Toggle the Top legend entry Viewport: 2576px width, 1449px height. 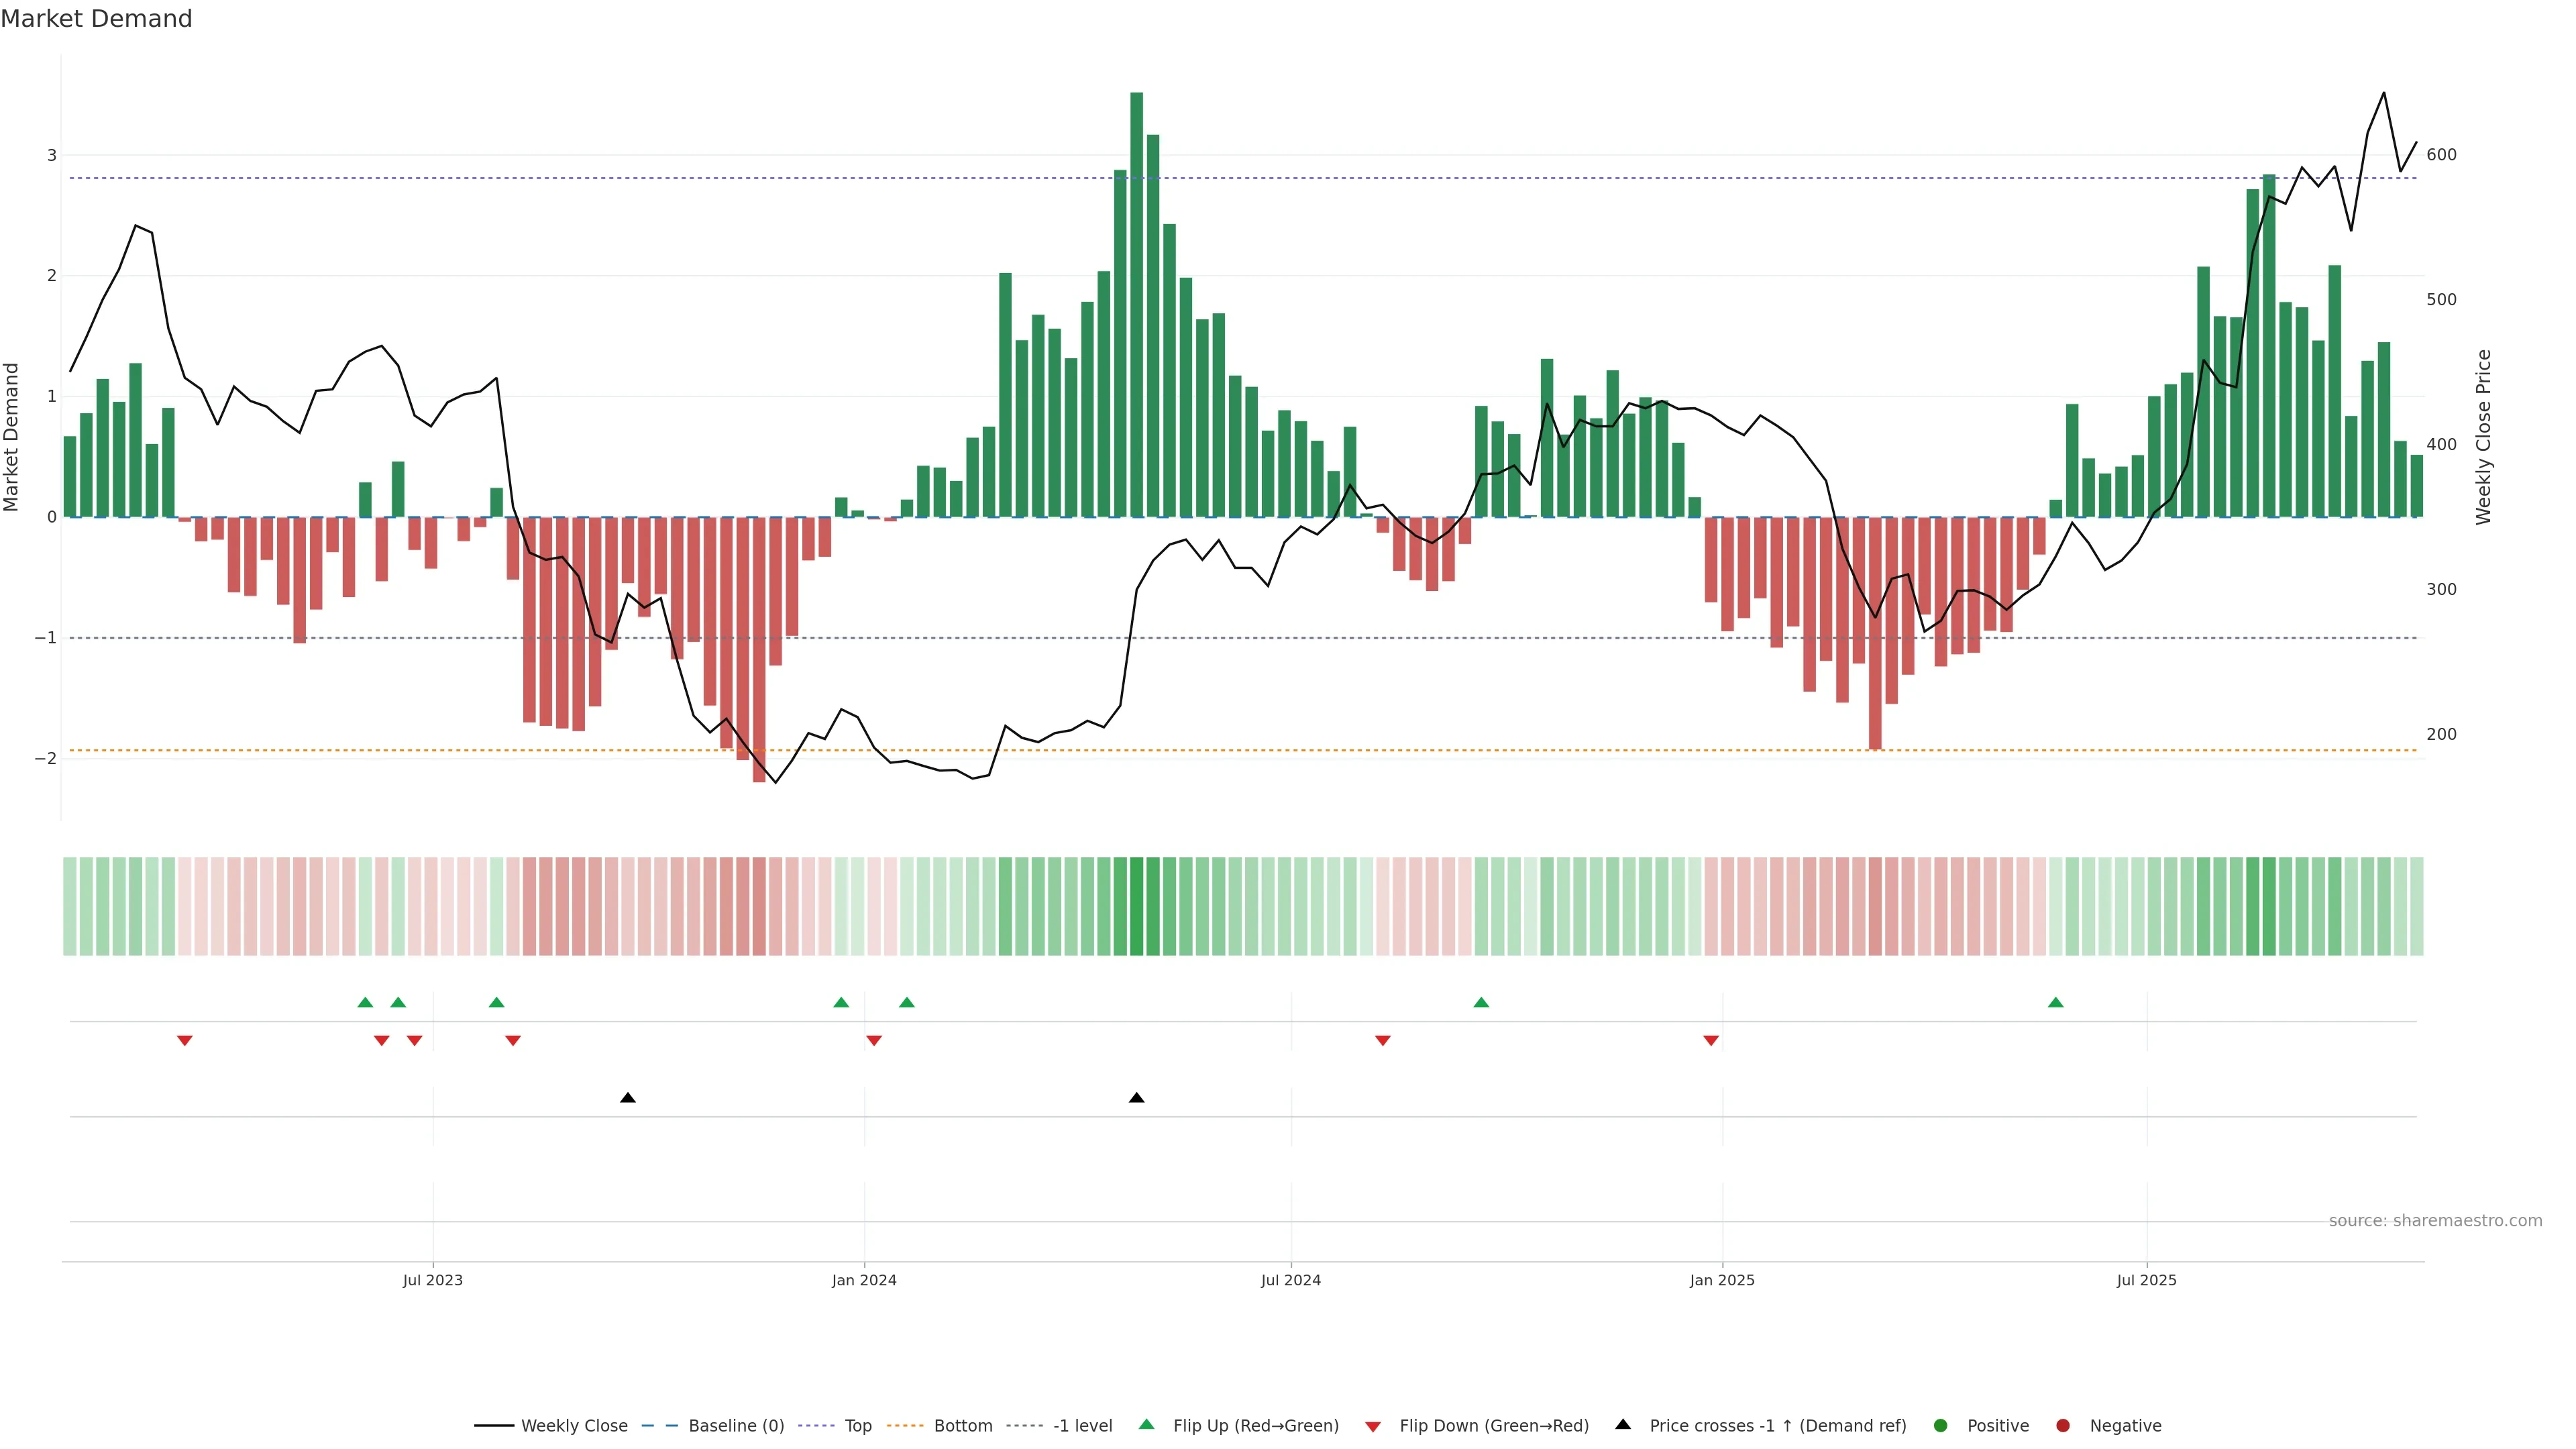point(857,1426)
